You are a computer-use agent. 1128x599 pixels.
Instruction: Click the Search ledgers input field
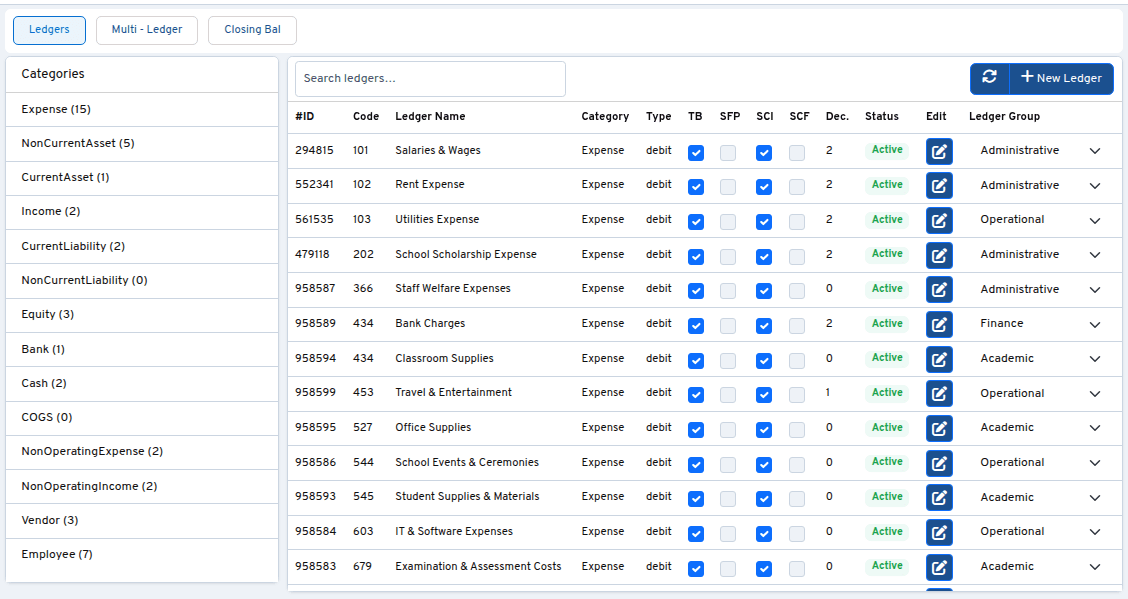tap(430, 78)
